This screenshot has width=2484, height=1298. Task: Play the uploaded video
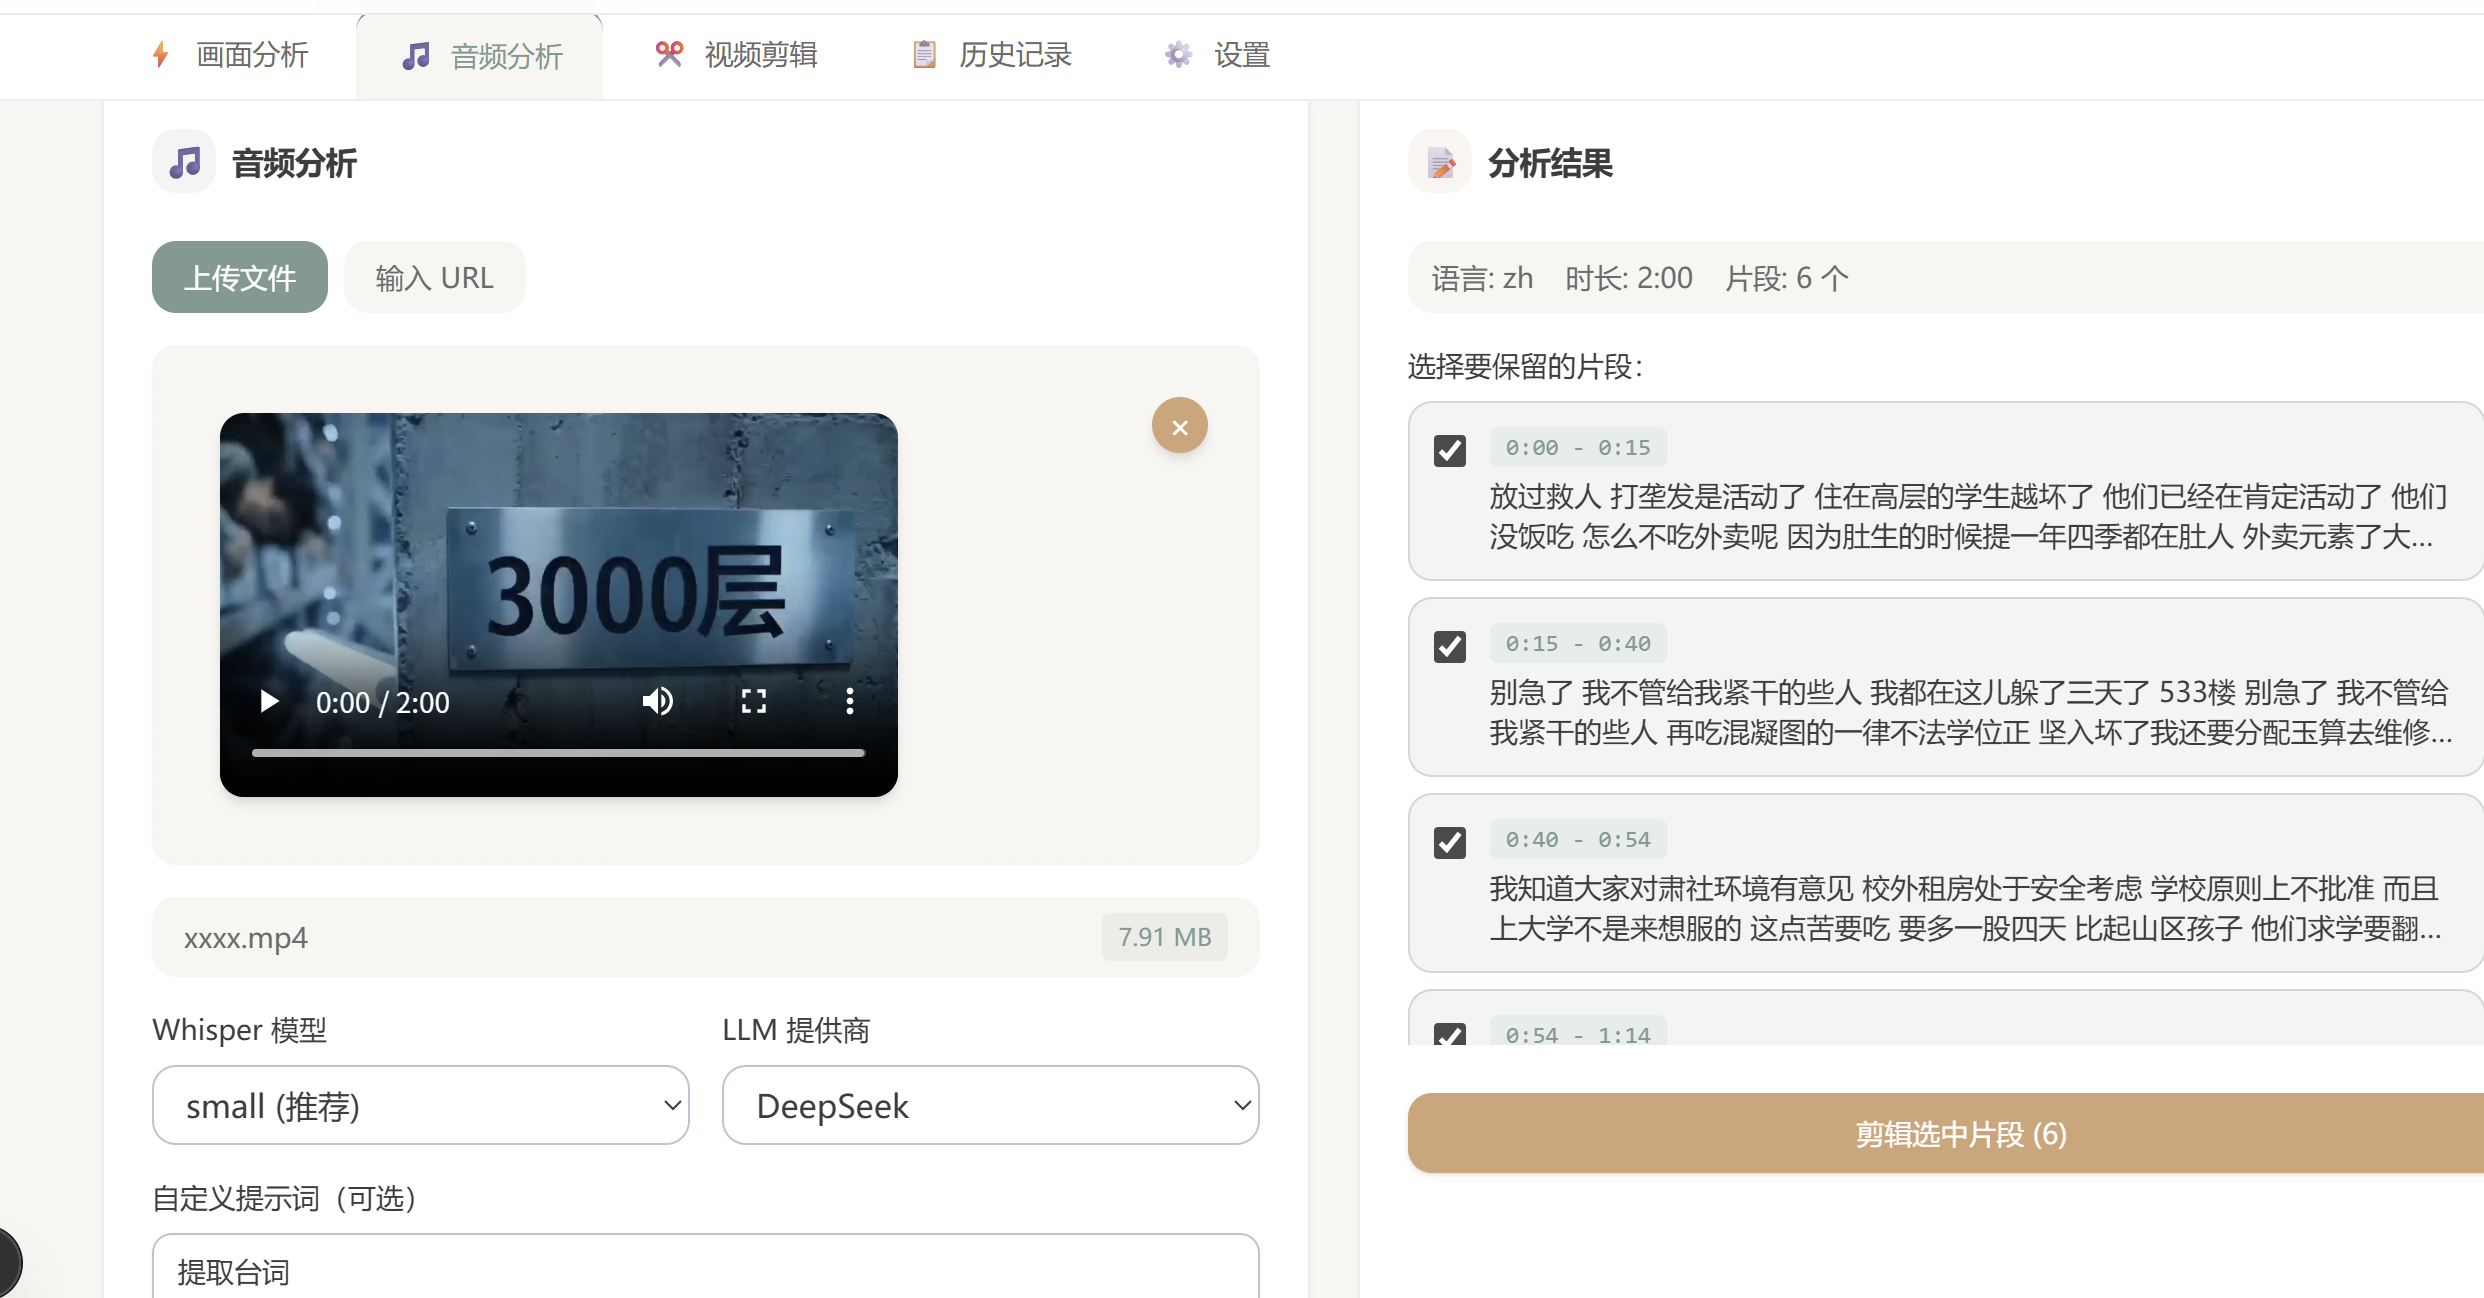point(268,701)
